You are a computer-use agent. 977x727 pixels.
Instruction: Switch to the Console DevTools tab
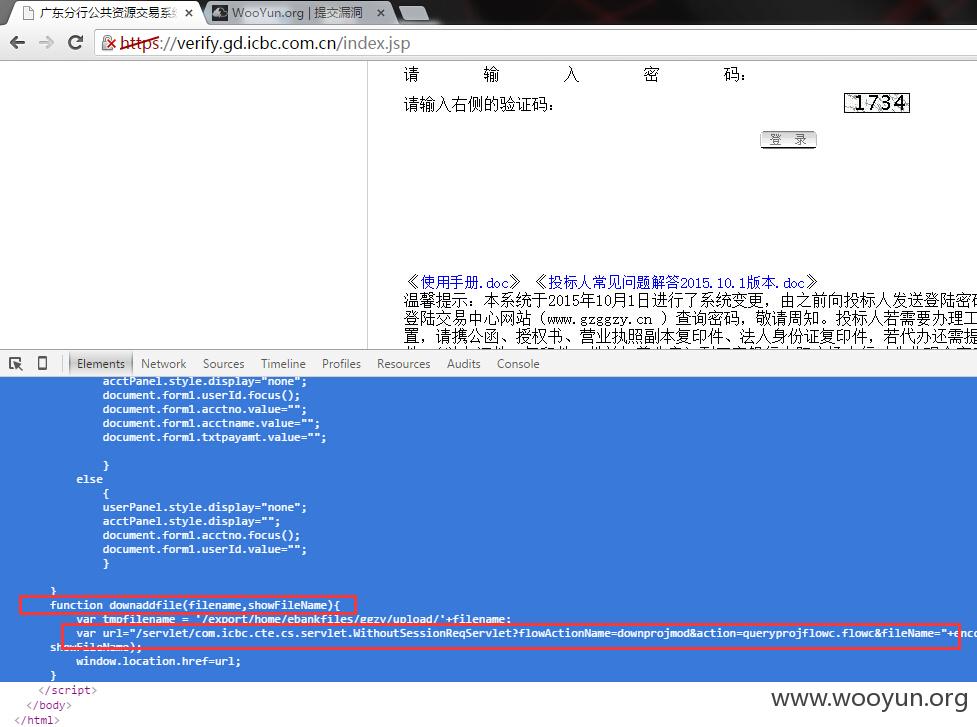pyautogui.click(x=518, y=363)
